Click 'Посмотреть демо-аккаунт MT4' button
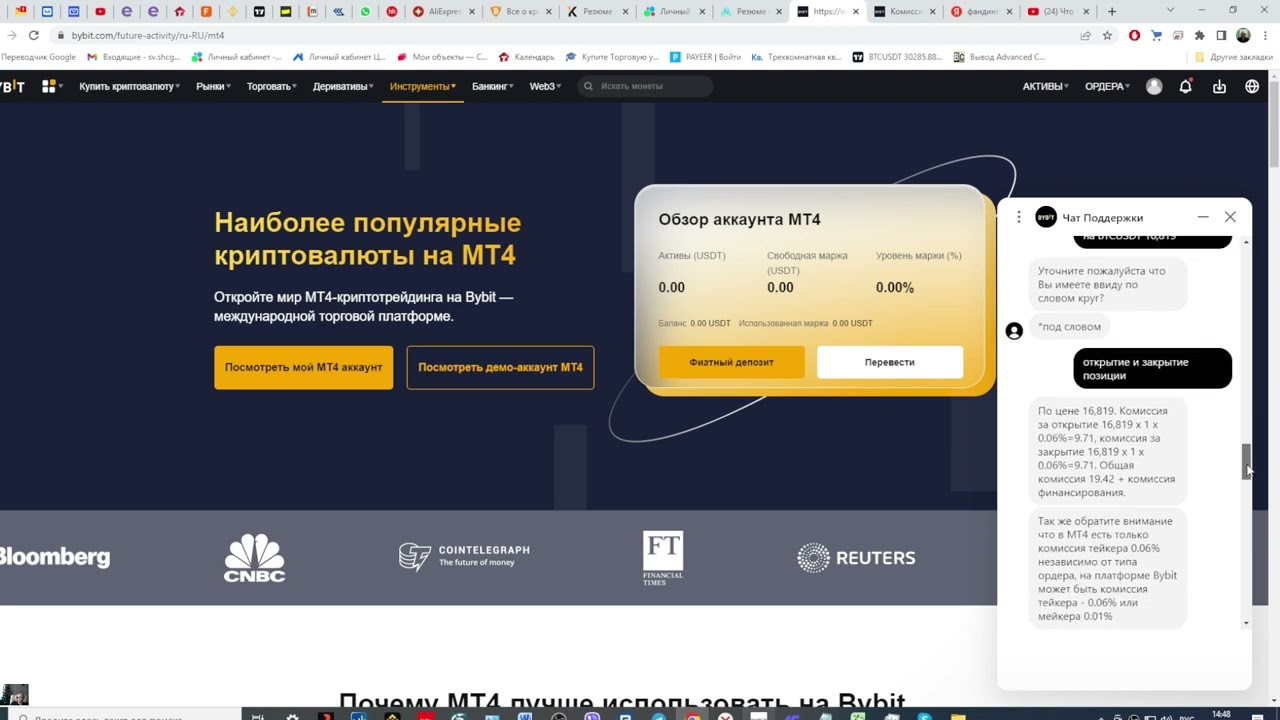Screen dimensions: 1280x720 (x=500, y=367)
